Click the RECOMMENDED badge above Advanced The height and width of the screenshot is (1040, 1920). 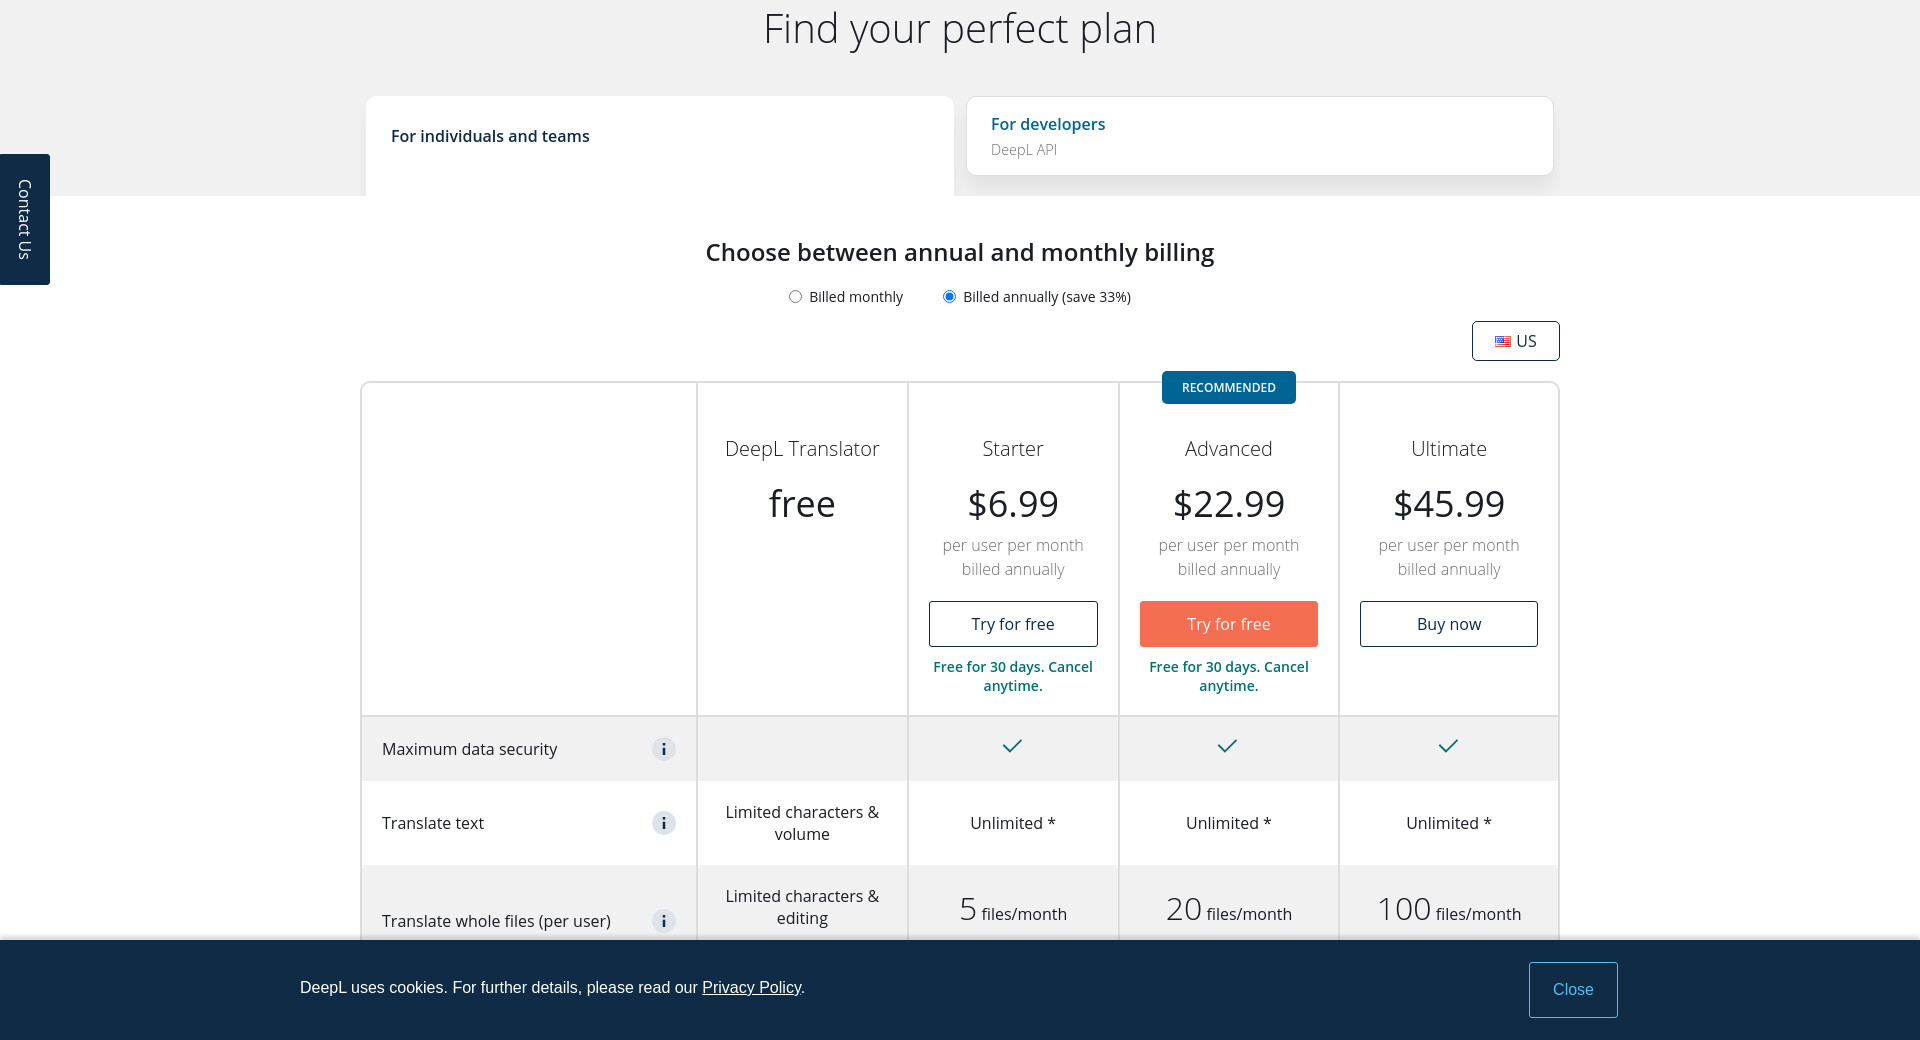coord(1228,388)
